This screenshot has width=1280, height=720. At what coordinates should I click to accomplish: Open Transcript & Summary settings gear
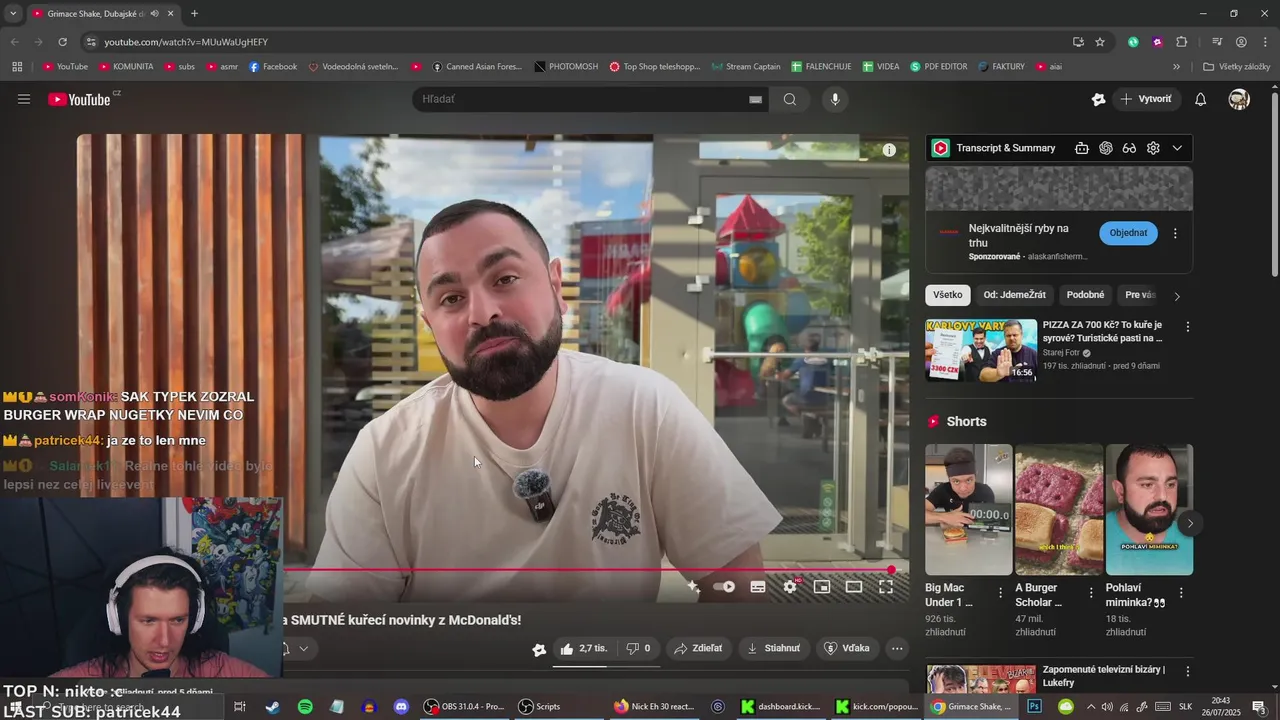(x=1153, y=148)
